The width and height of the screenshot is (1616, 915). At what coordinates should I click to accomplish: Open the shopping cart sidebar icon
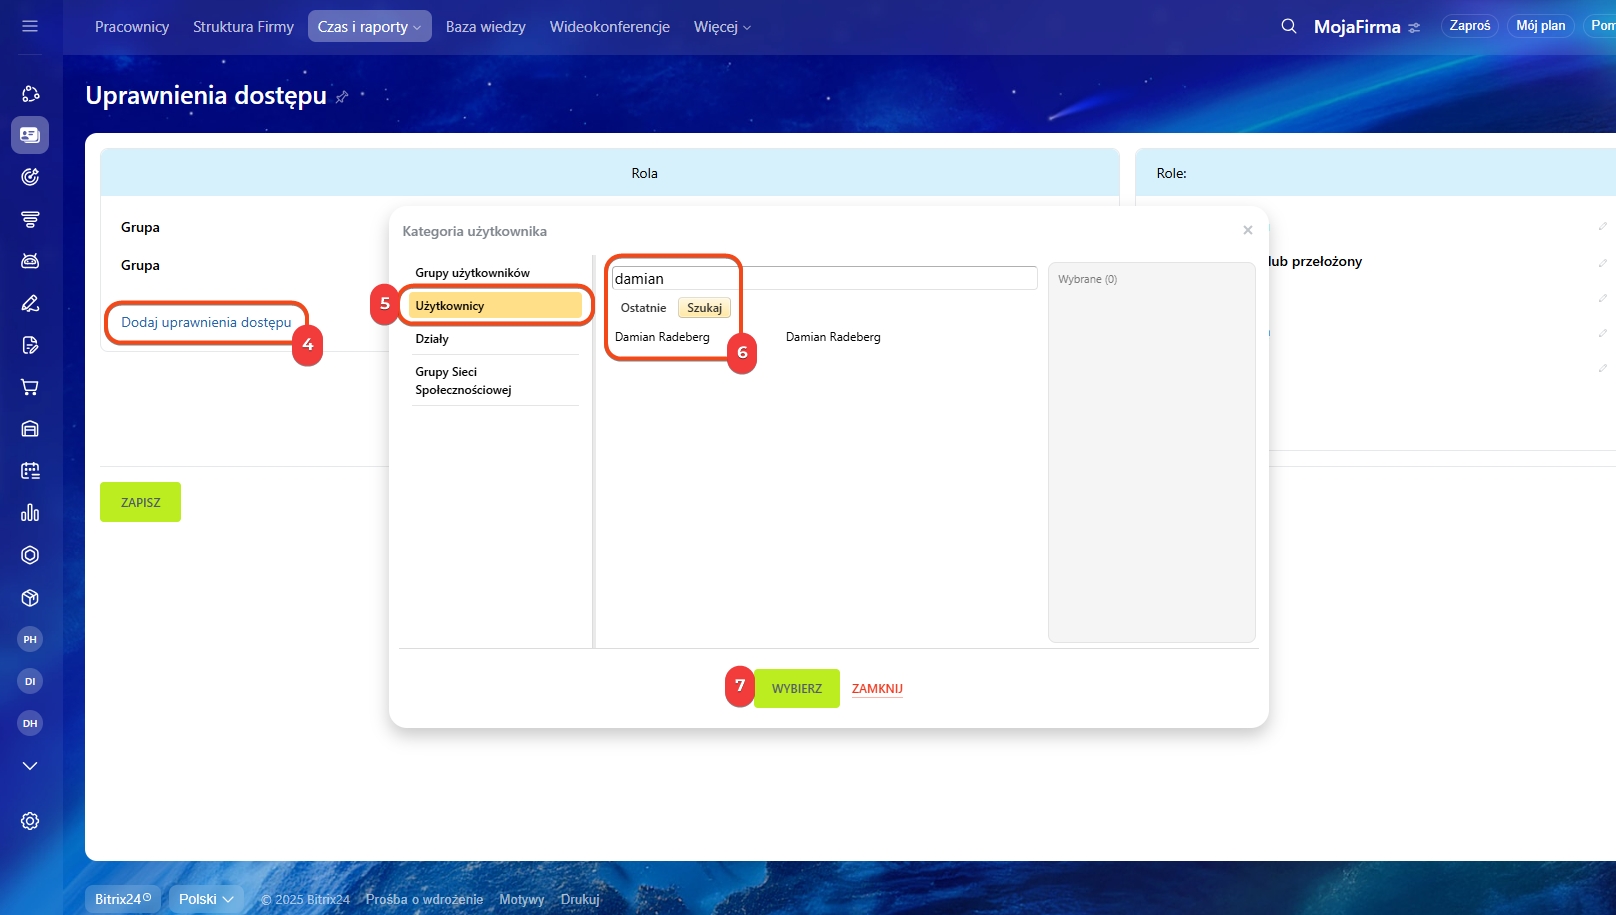pos(30,387)
